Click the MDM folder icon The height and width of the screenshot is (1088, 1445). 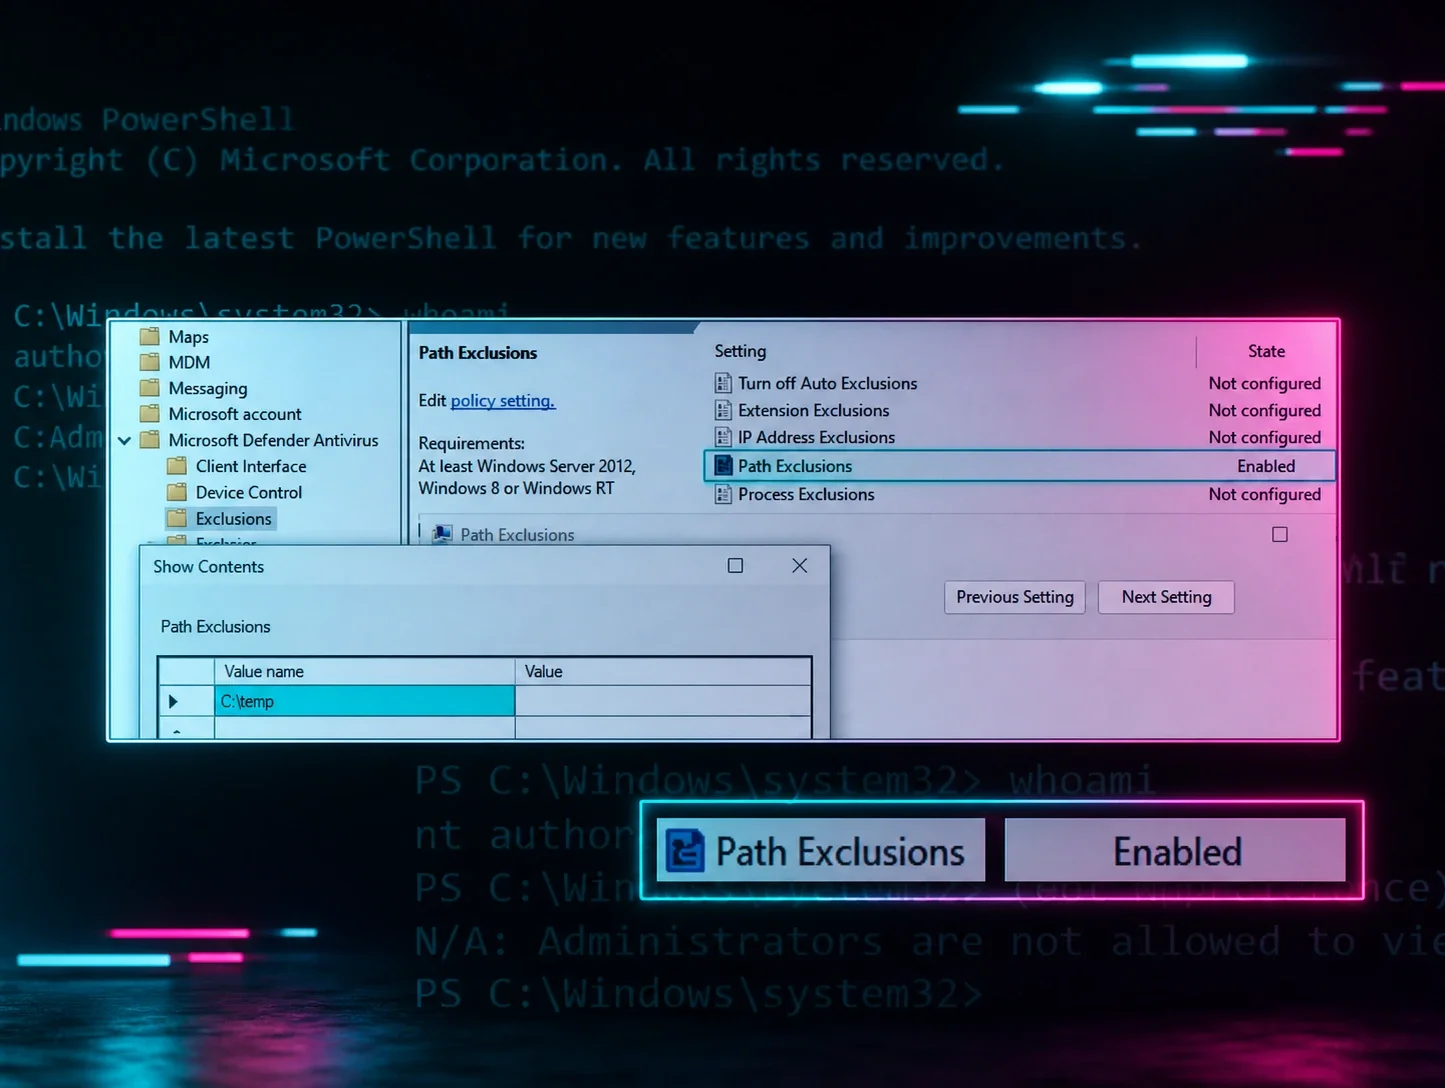pyautogui.click(x=150, y=362)
